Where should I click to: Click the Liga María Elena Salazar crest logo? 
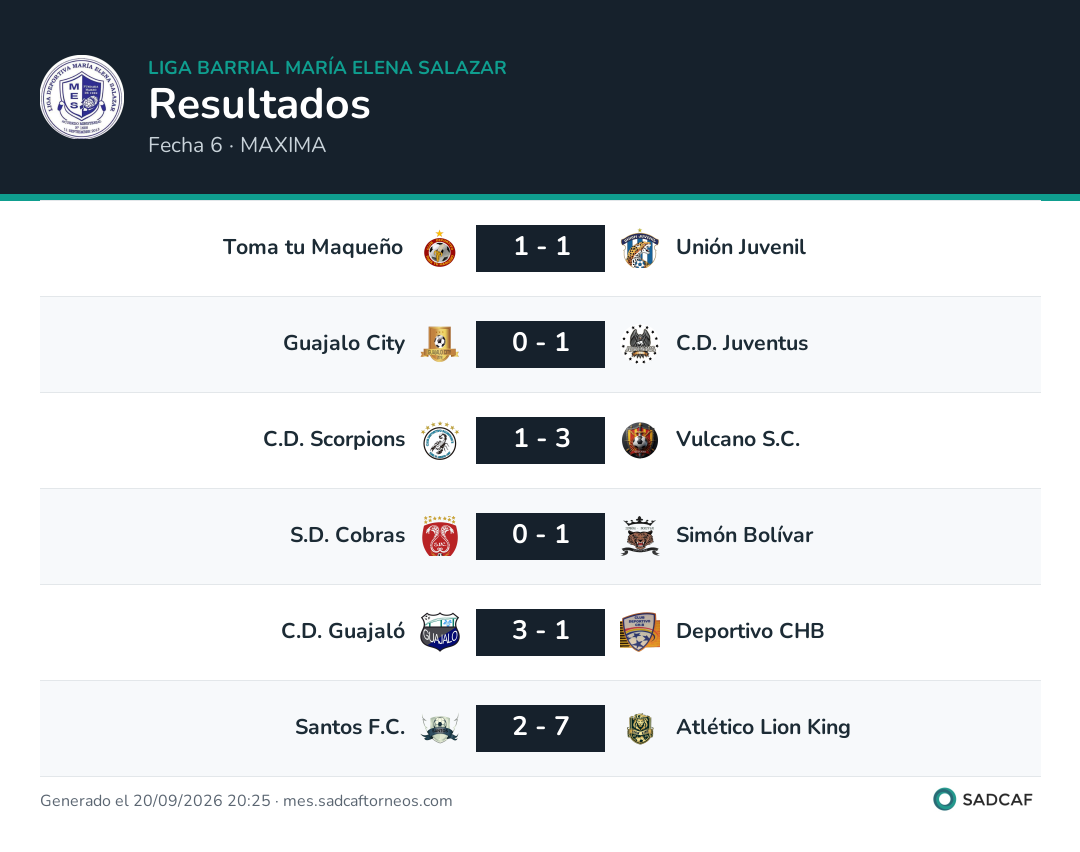(82, 97)
